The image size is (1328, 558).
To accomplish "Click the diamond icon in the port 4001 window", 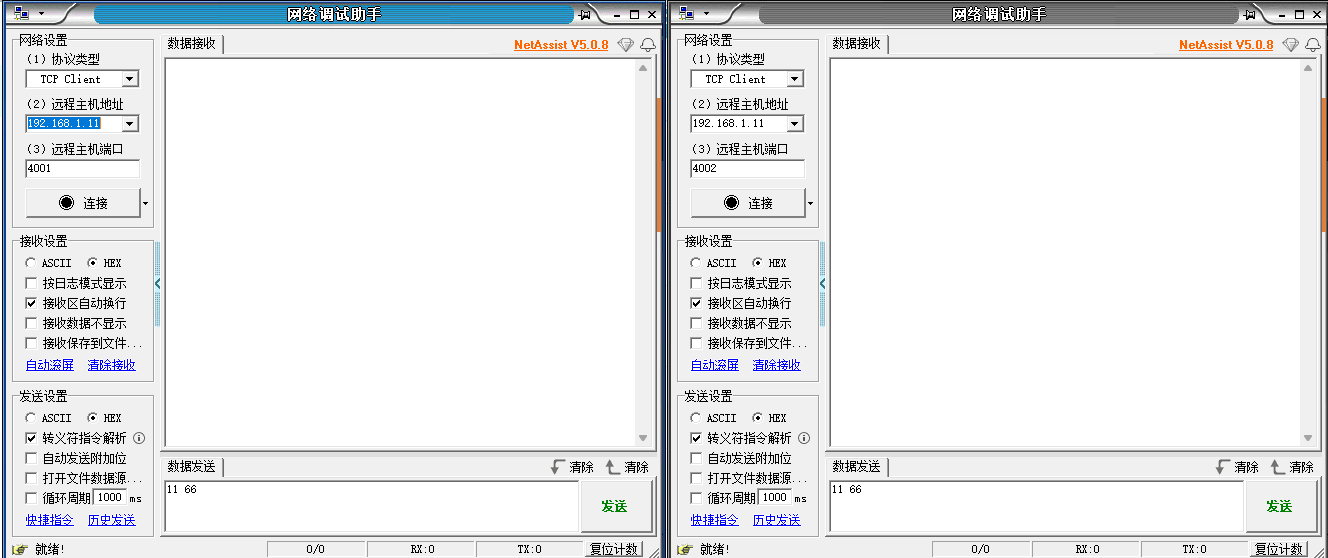I will click(626, 45).
